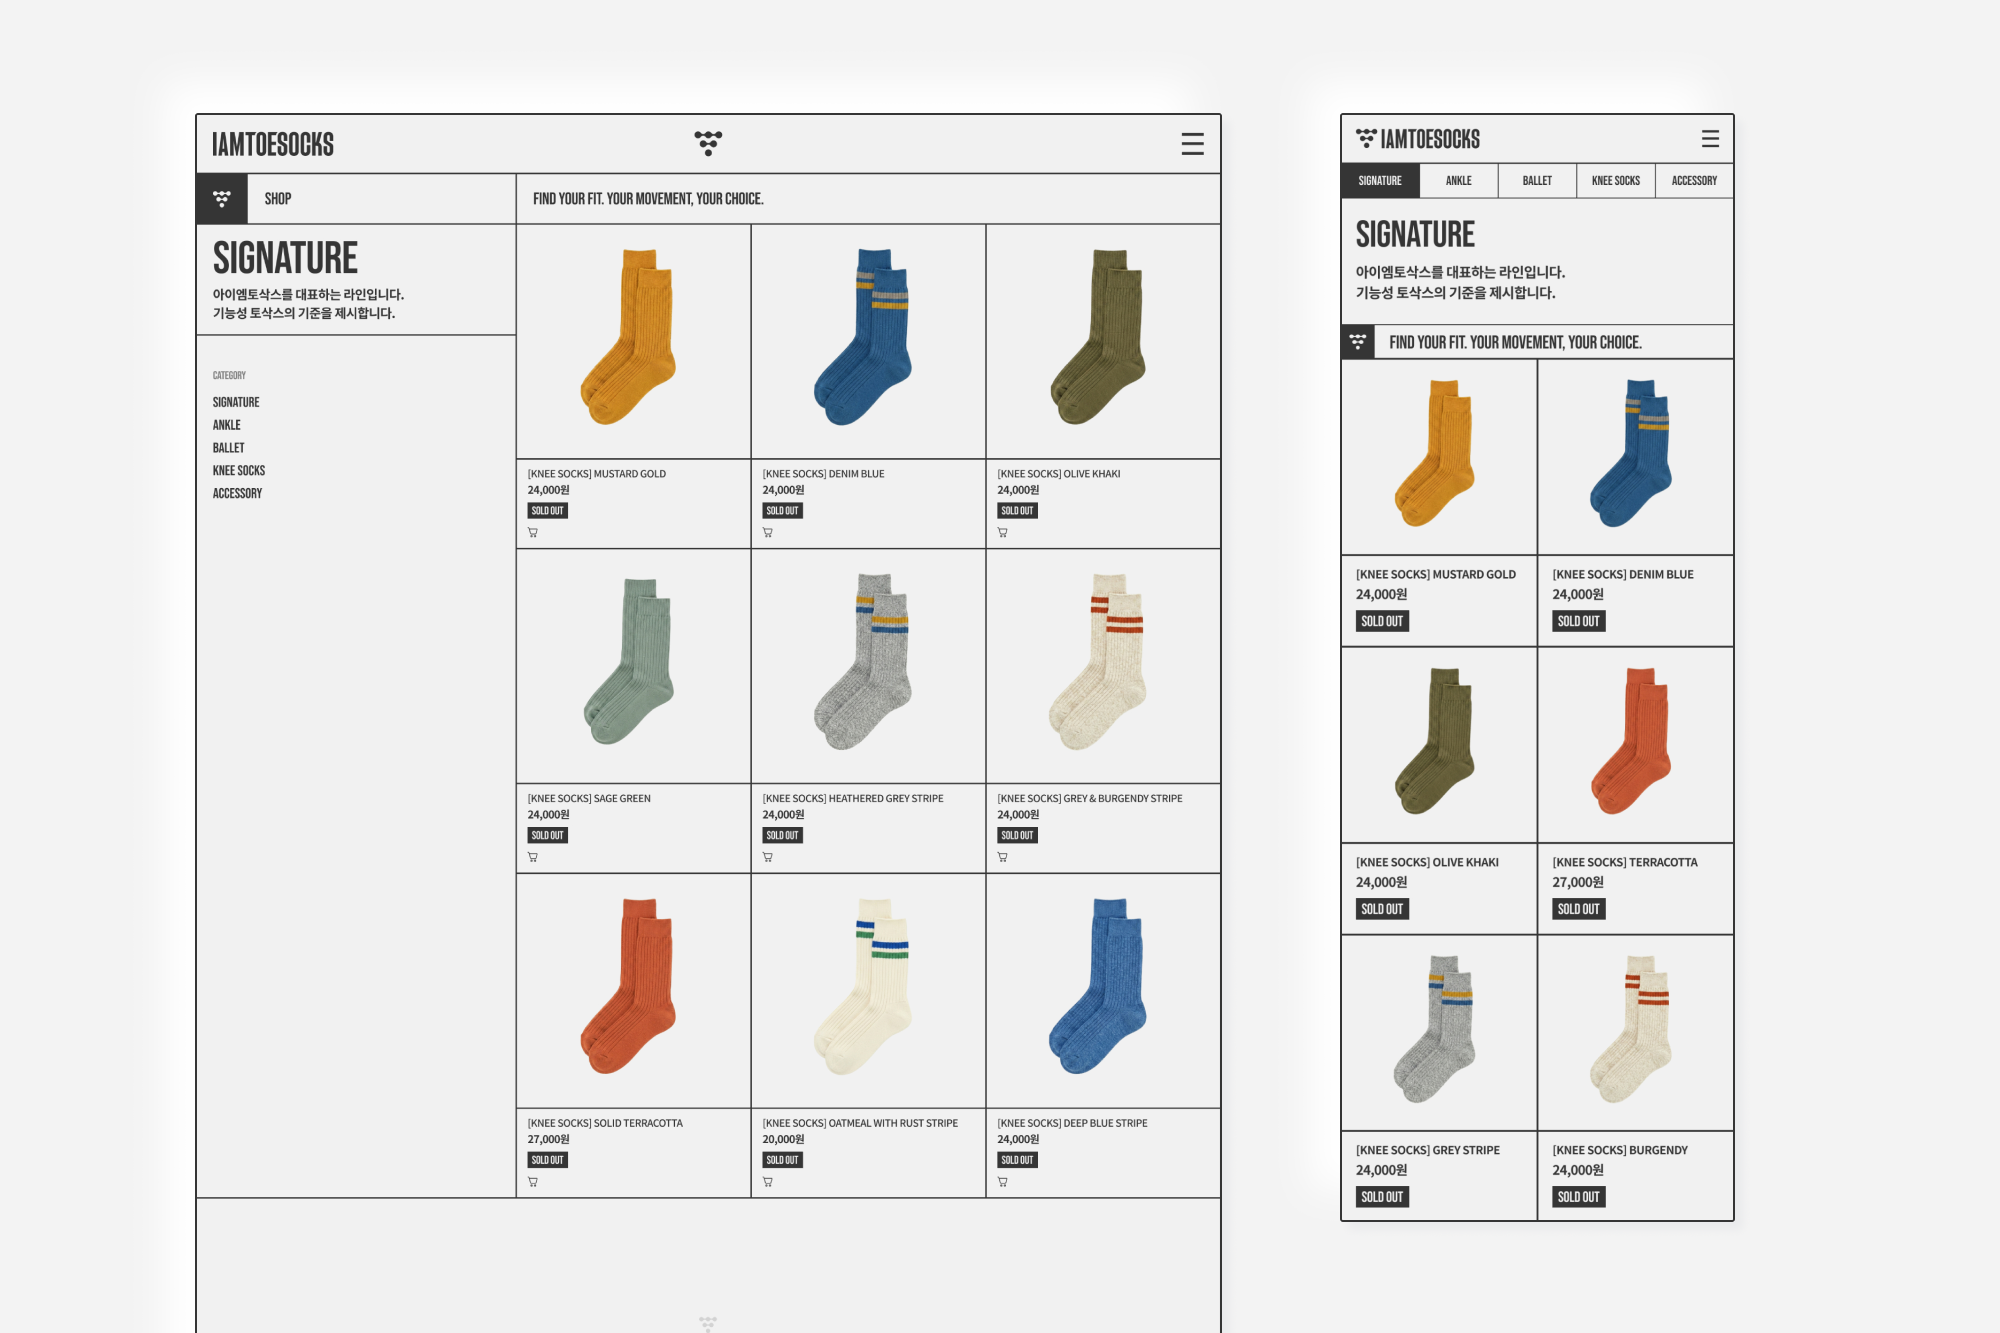Click SOLD OUT under mobile Terracotta socks
This screenshot has height=1333, width=2000.
[x=1578, y=909]
